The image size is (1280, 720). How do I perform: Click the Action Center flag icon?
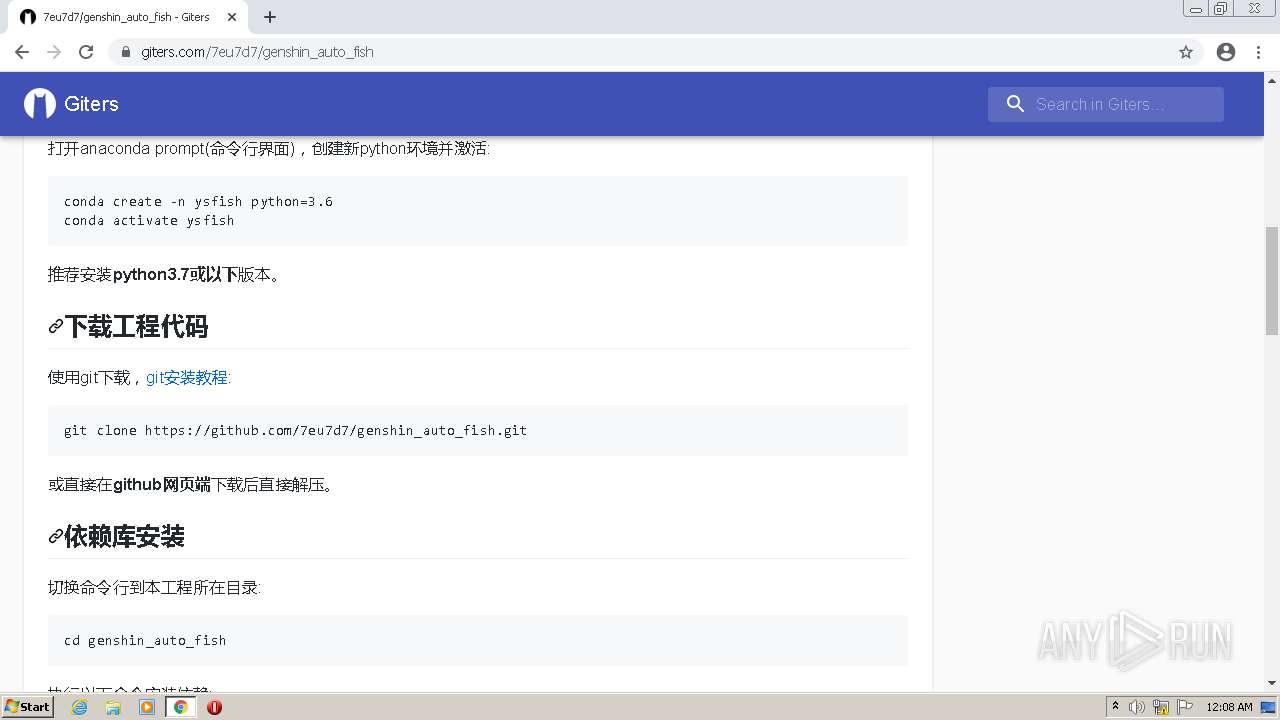1185,707
